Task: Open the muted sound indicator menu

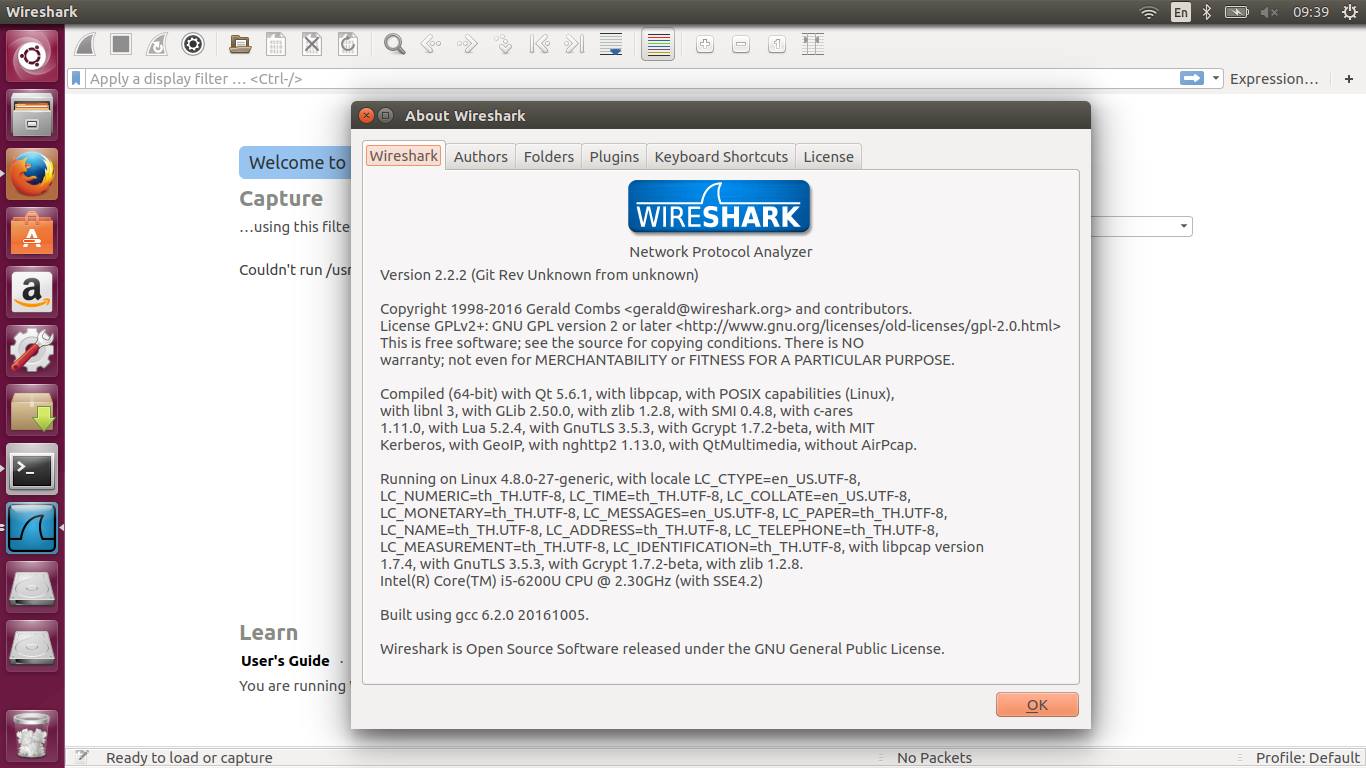Action: [1269, 12]
